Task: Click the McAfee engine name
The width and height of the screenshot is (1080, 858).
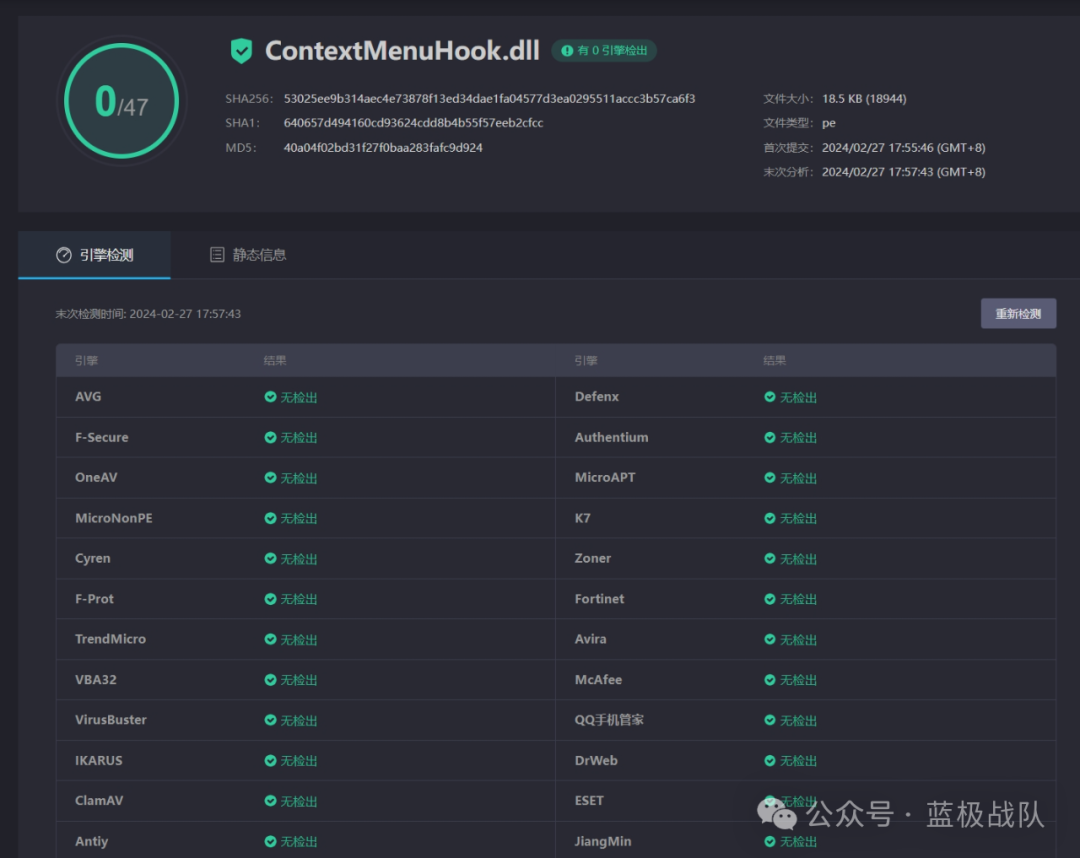Action: click(x=598, y=680)
